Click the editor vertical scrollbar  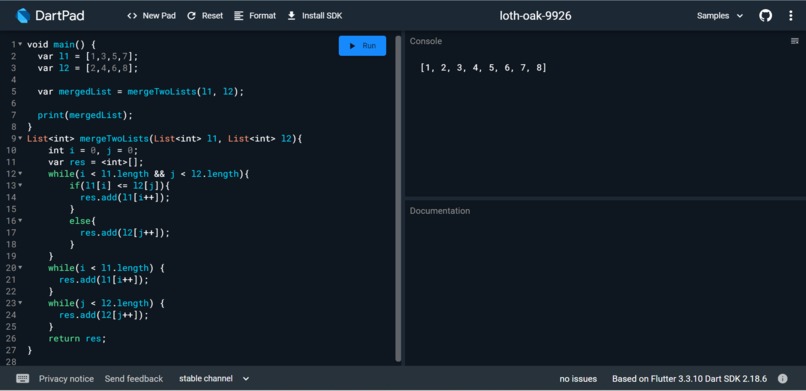pyautogui.click(x=398, y=198)
